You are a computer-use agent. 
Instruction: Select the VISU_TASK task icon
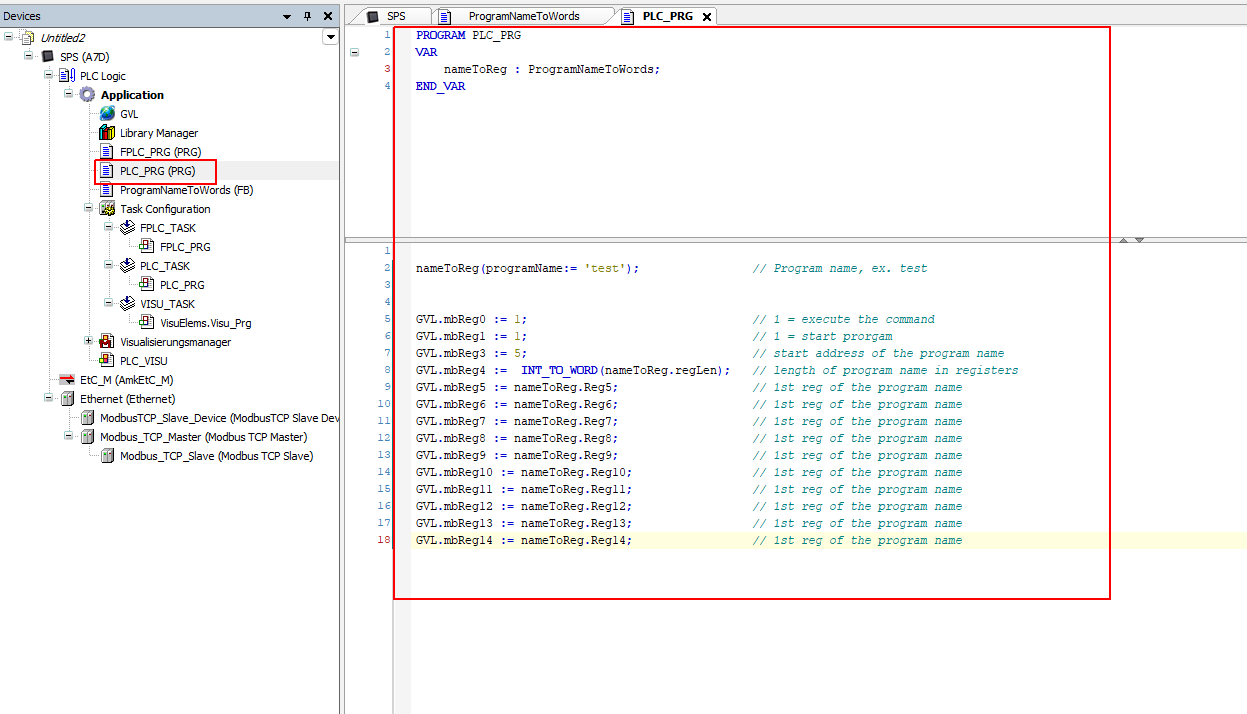coord(127,304)
